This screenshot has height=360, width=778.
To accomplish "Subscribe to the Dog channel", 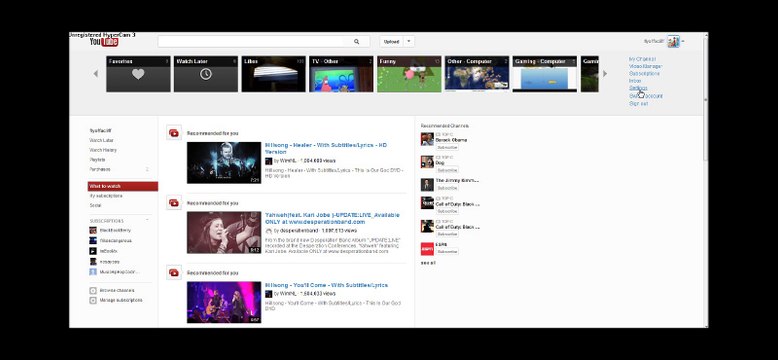I will click(447, 170).
